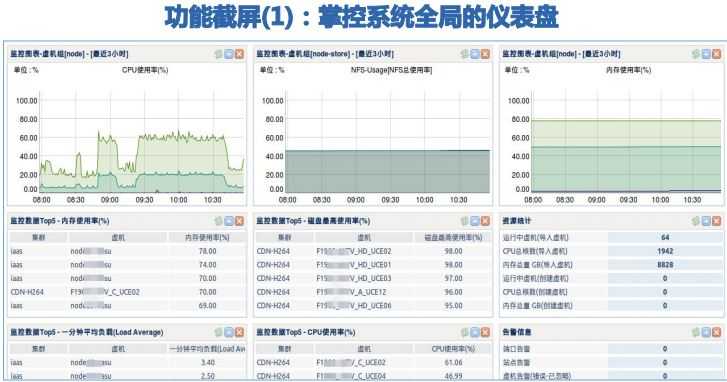Click 运行中虚机(导入虚机) value 64
727x382 pixels.
click(665, 237)
